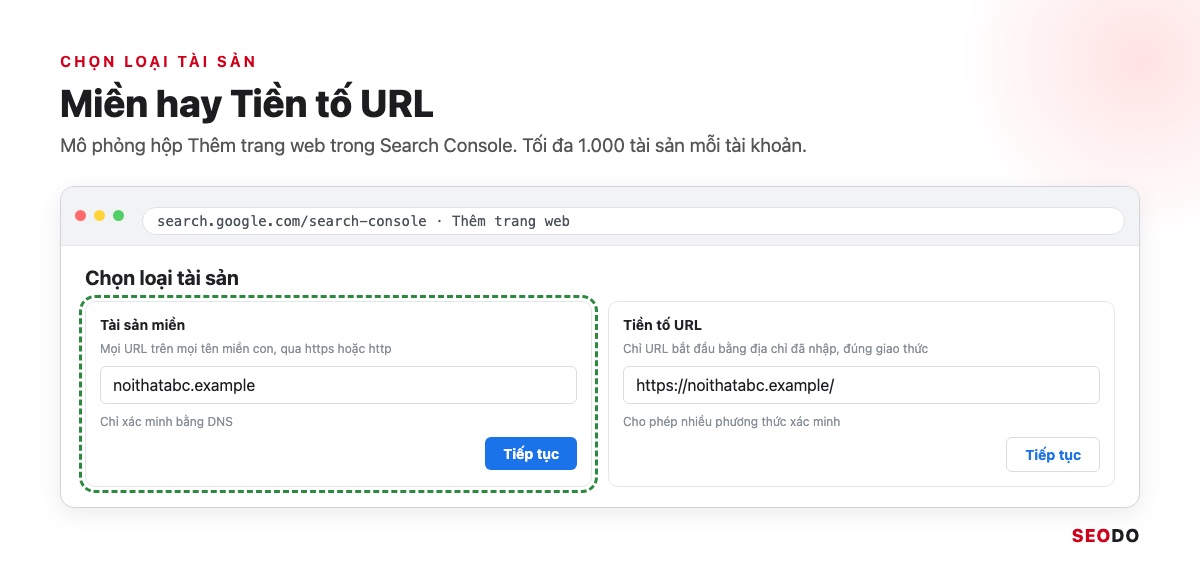
Task: Click the red CHỌN LOẠI TÀI SẢN label
Action: tap(159, 62)
